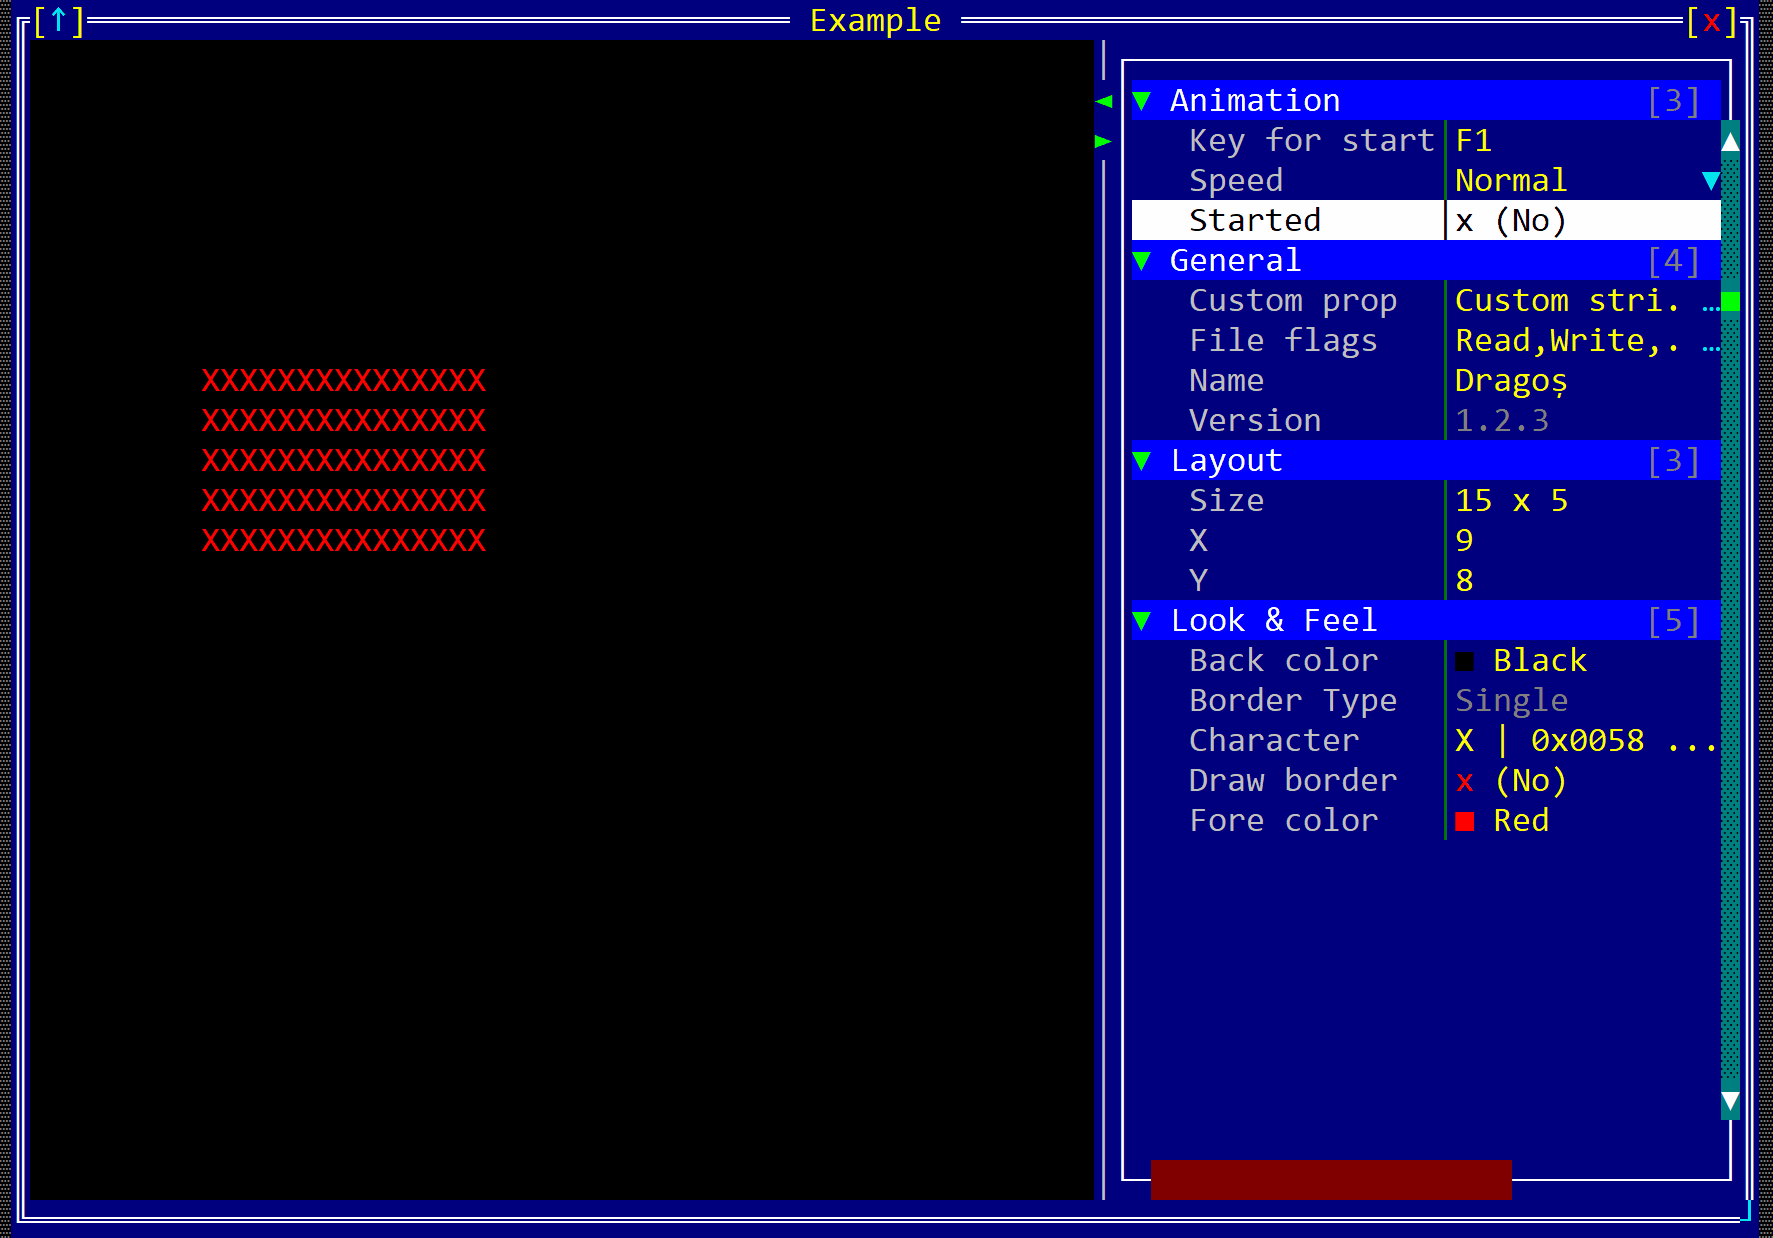Click the scrollbar up arrow
1773x1238 pixels.
coord(1730,141)
